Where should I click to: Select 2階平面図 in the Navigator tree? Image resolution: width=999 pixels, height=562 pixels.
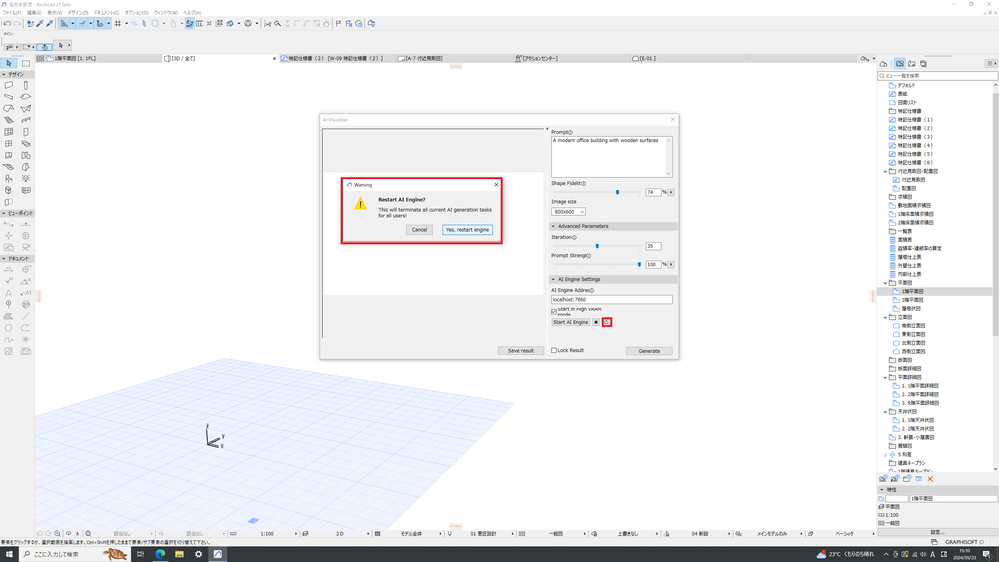pos(912,300)
